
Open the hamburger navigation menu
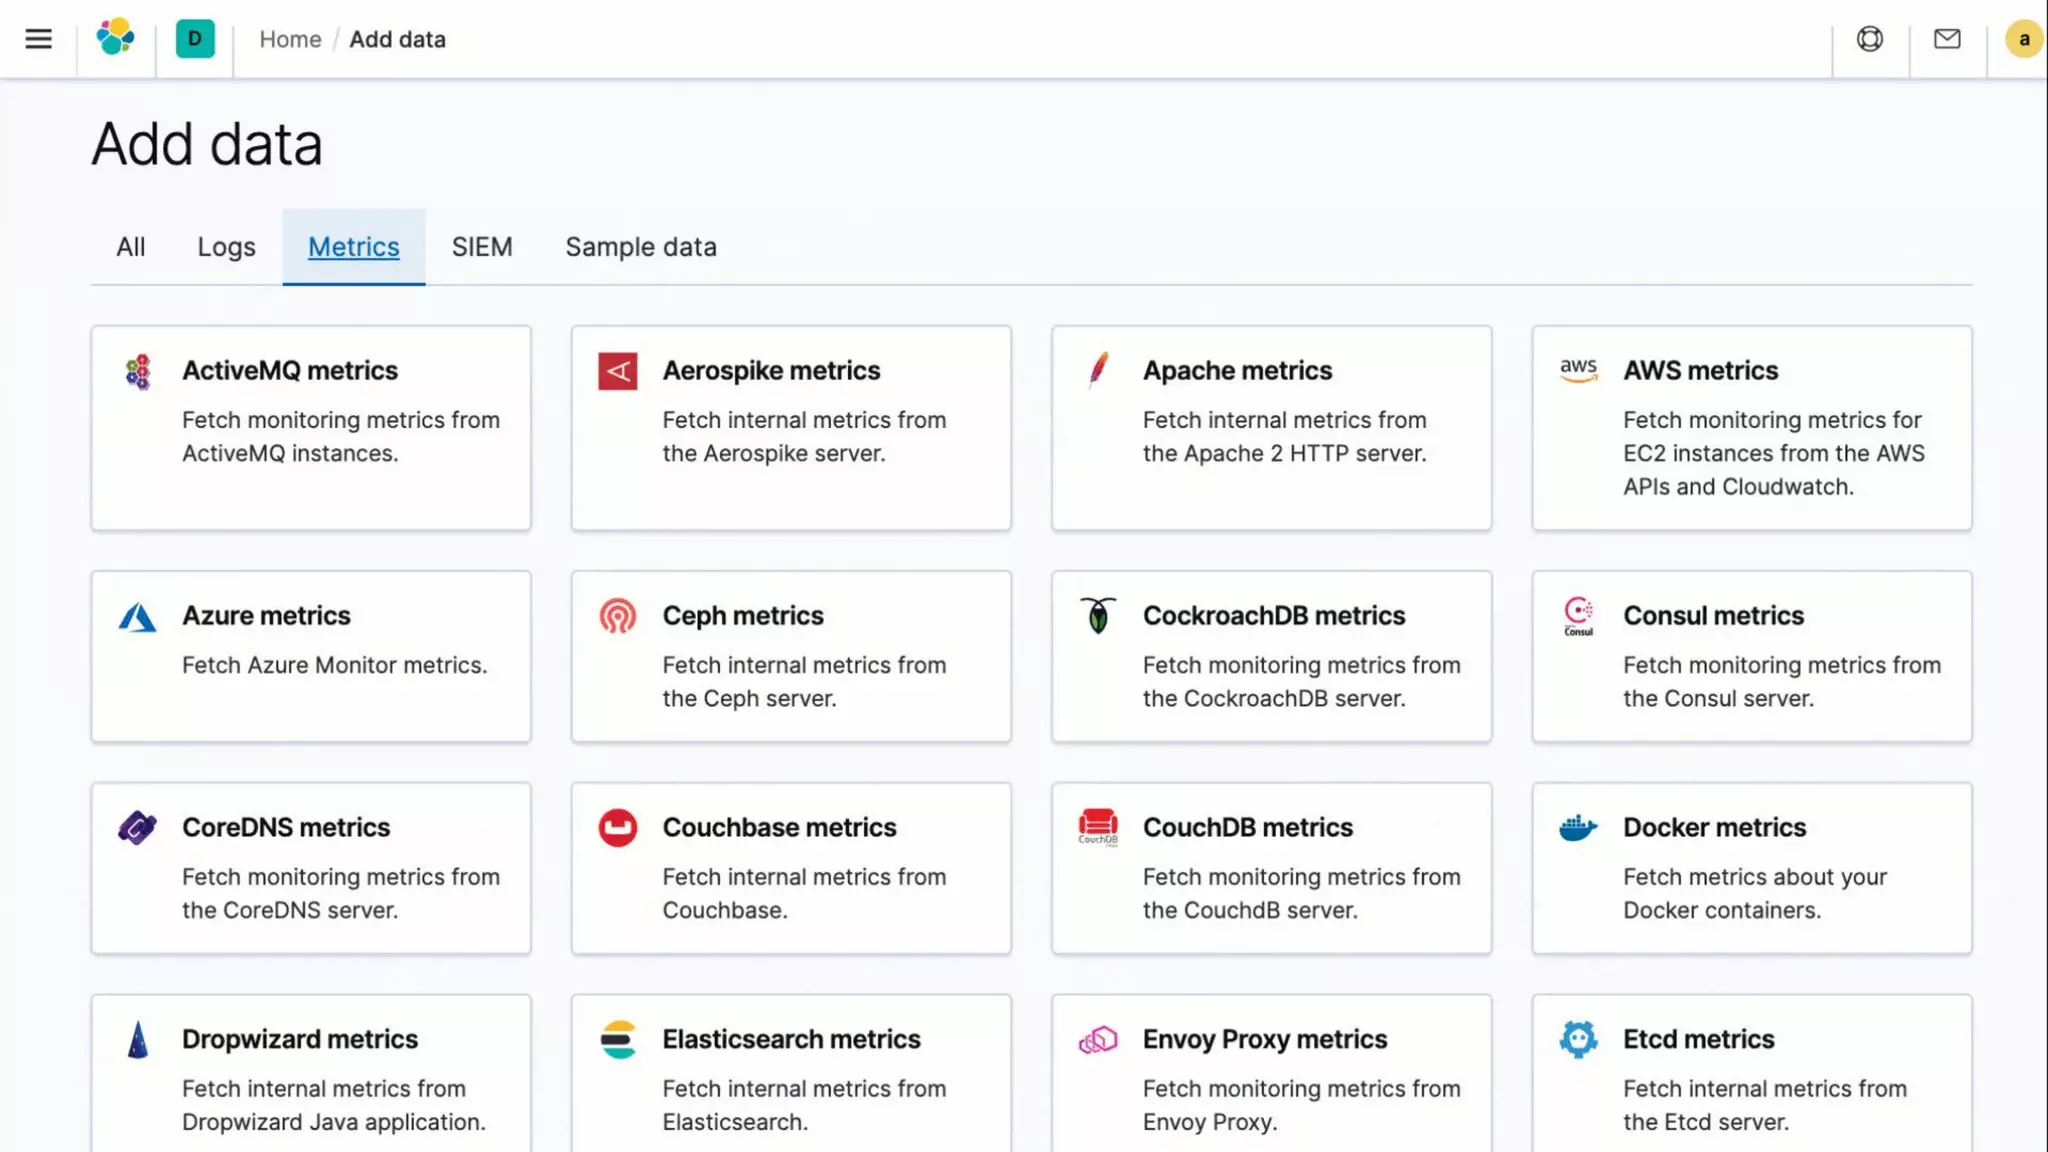pos(38,39)
